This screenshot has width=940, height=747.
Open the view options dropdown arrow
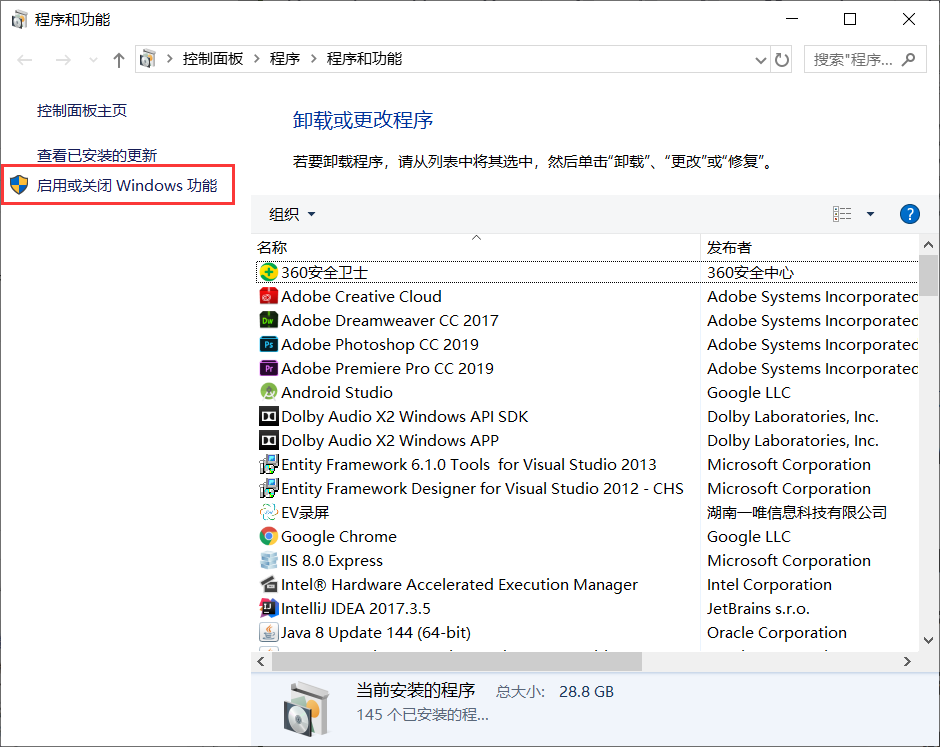click(870, 214)
